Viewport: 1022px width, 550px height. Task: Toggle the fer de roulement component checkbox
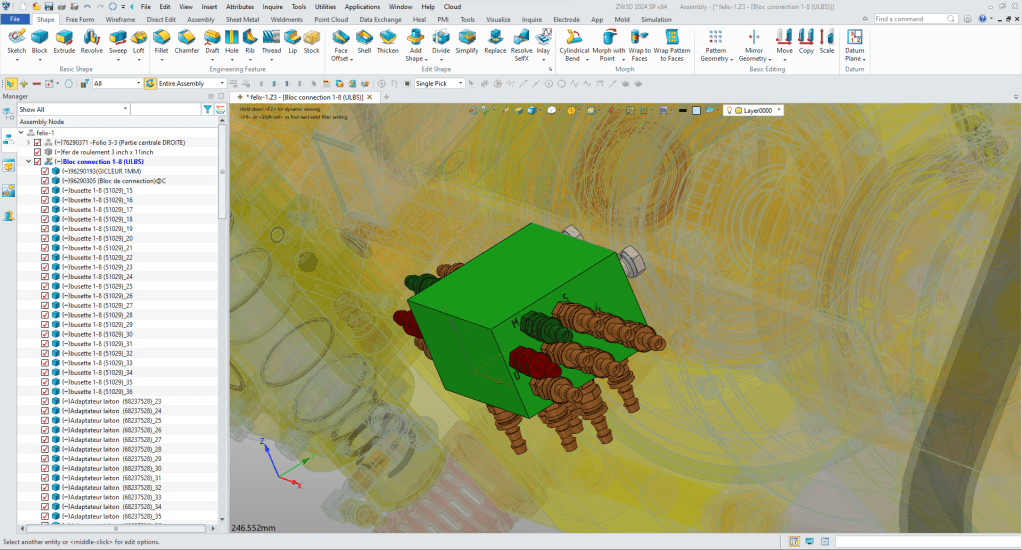37,152
